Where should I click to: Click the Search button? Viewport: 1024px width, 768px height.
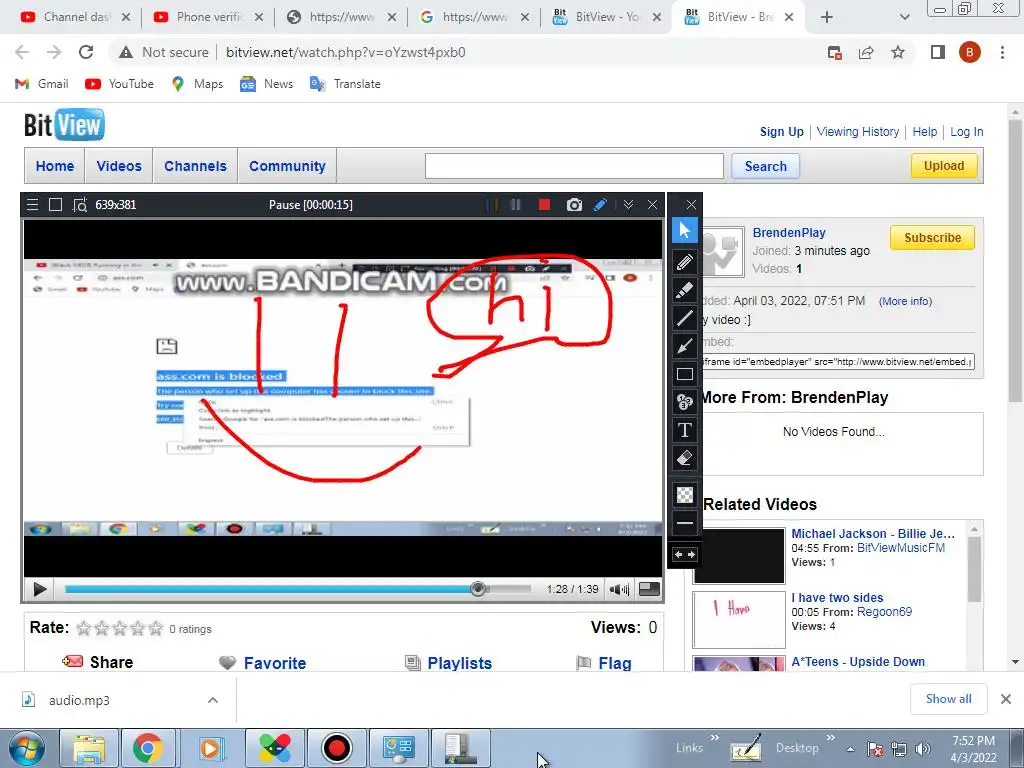[765, 166]
